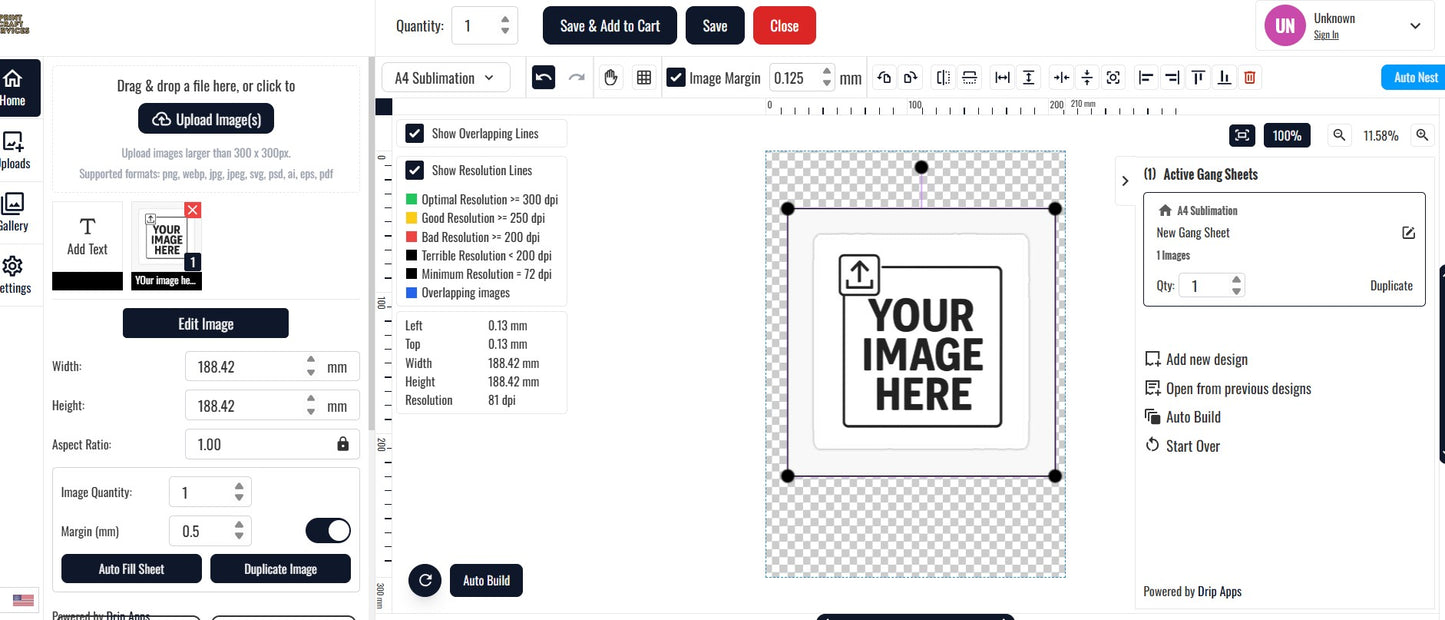Viewport: 1445px width, 620px height.
Task: Open the Settings sidebar tab
Action: pos(14,275)
